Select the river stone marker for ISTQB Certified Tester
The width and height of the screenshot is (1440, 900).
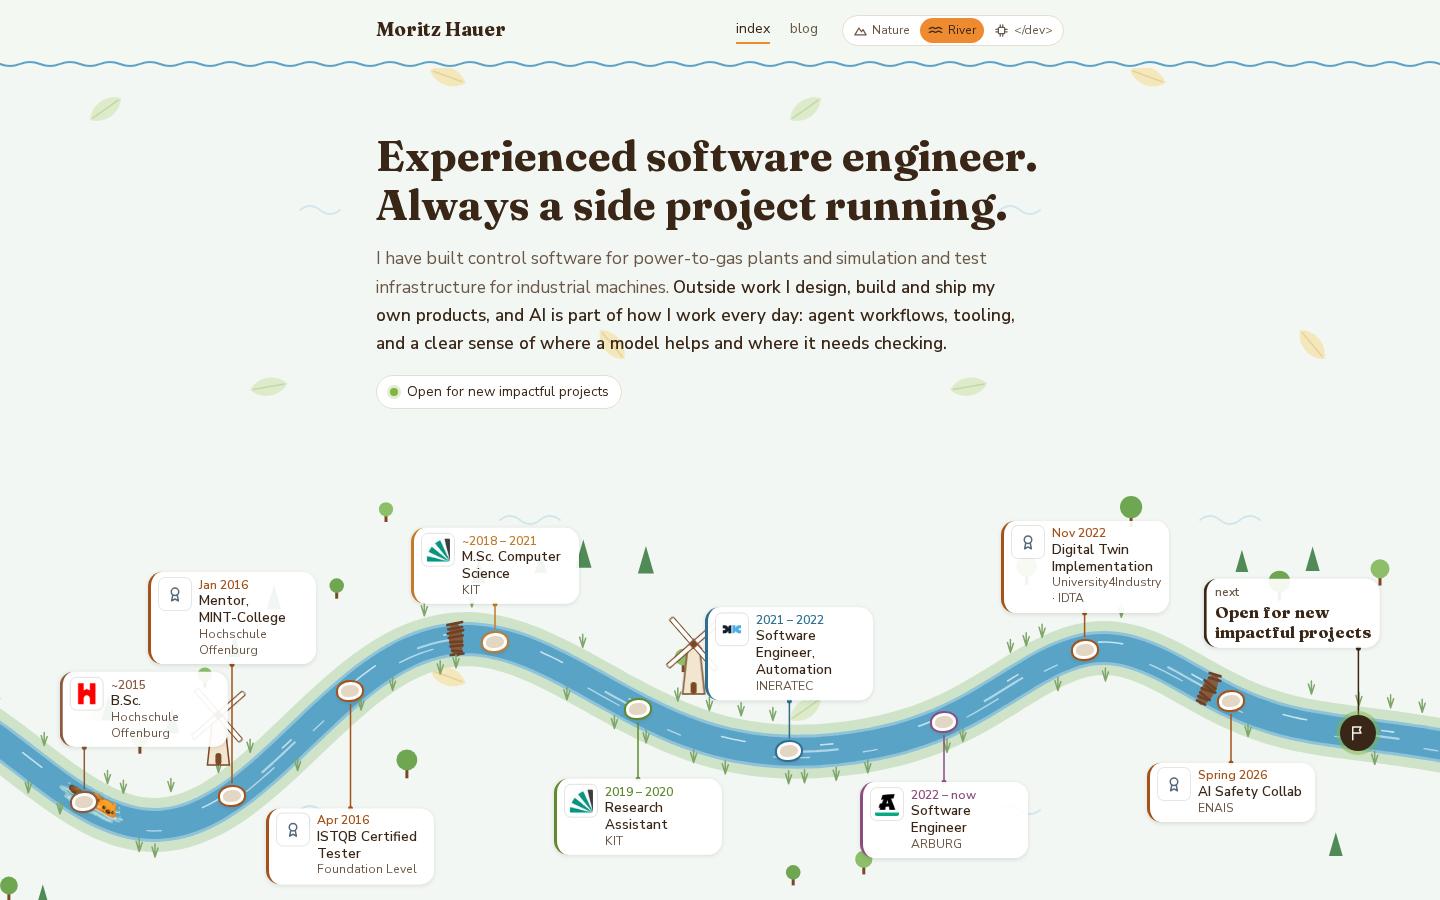click(x=350, y=691)
